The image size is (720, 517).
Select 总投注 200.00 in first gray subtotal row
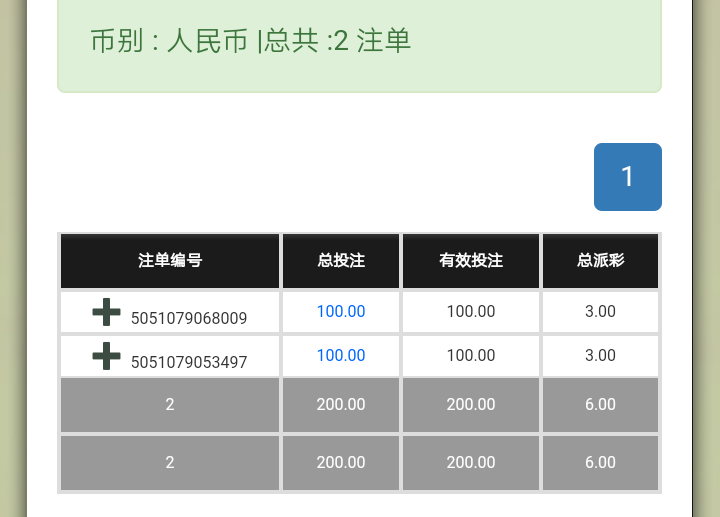pos(341,405)
